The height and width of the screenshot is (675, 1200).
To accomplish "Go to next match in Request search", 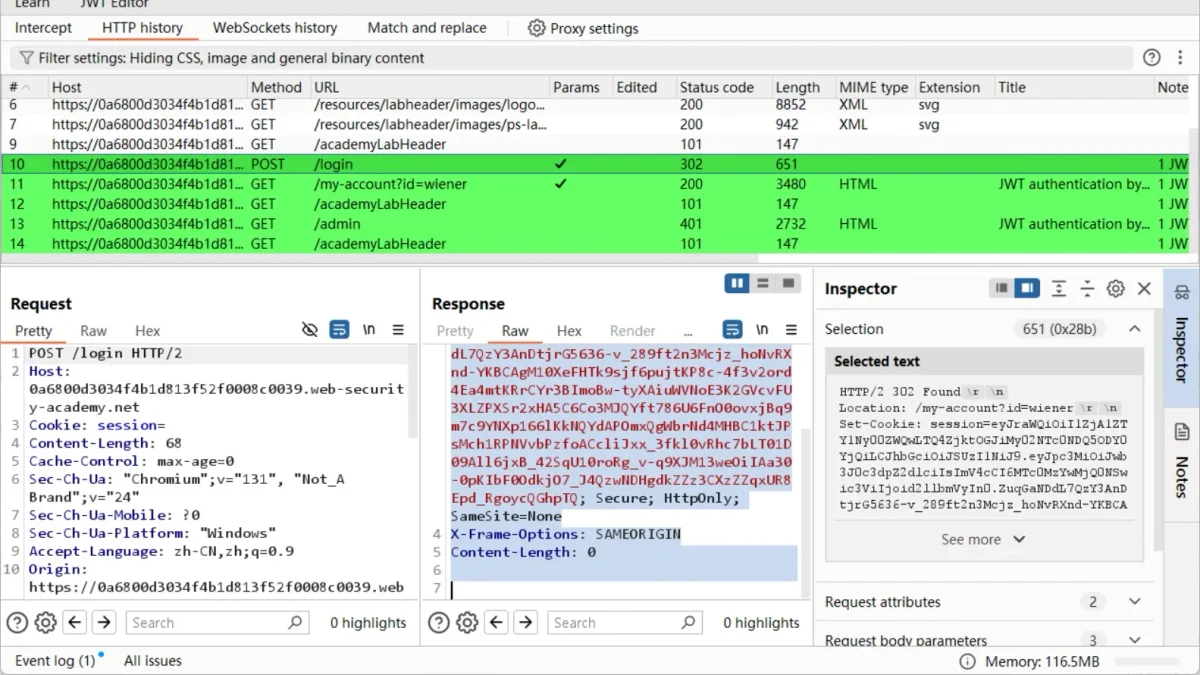I will (x=104, y=623).
